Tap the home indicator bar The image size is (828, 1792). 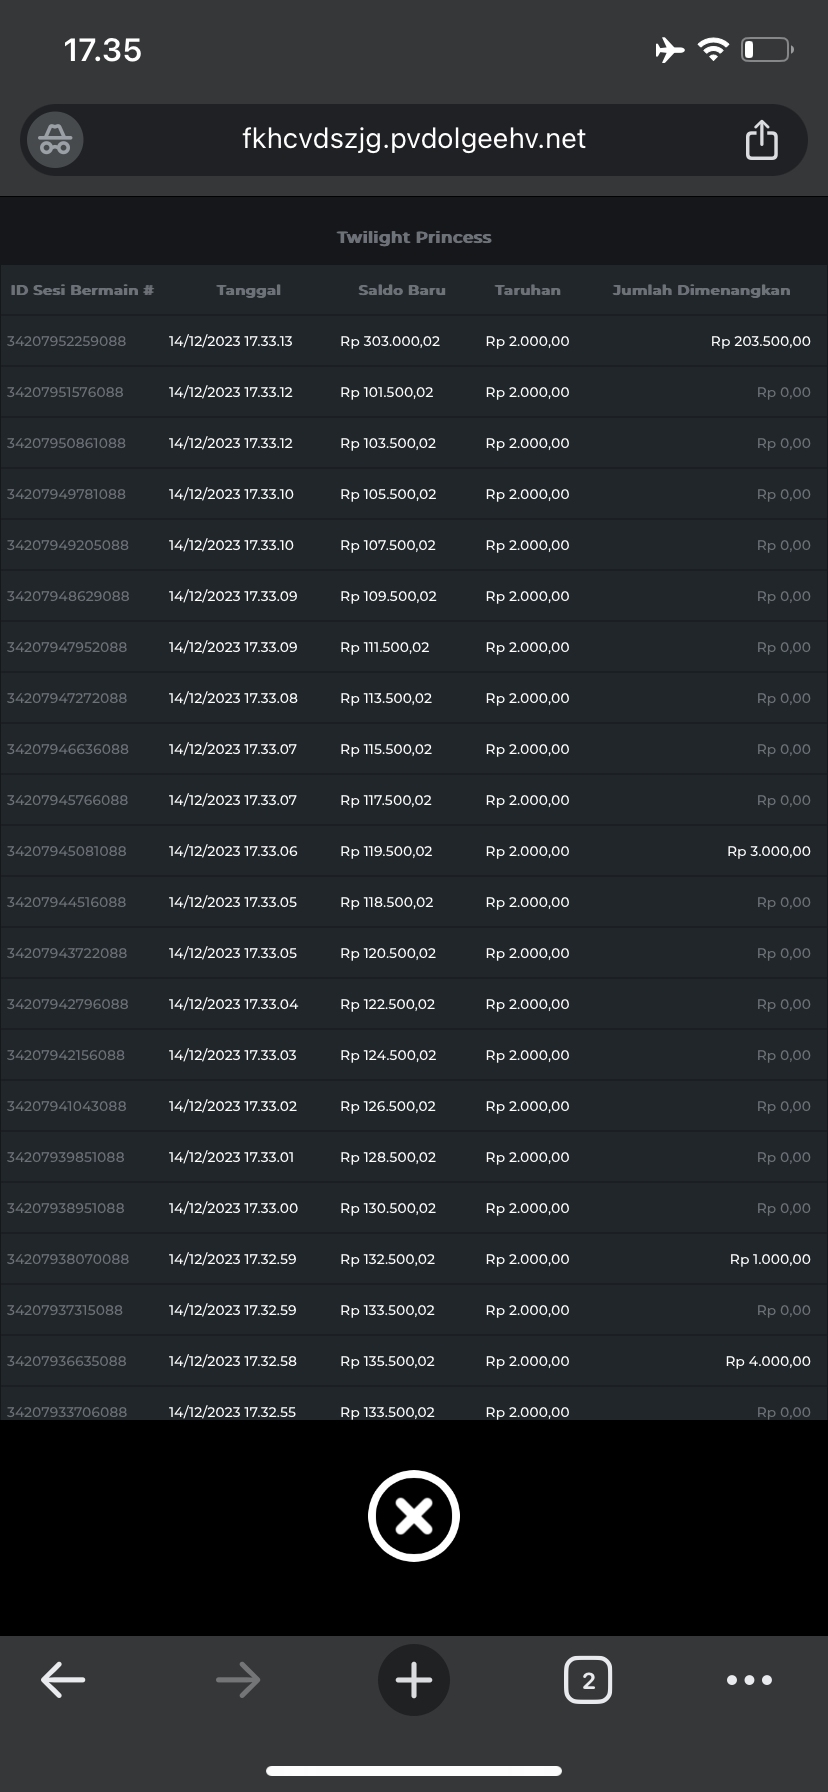point(413,1770)
